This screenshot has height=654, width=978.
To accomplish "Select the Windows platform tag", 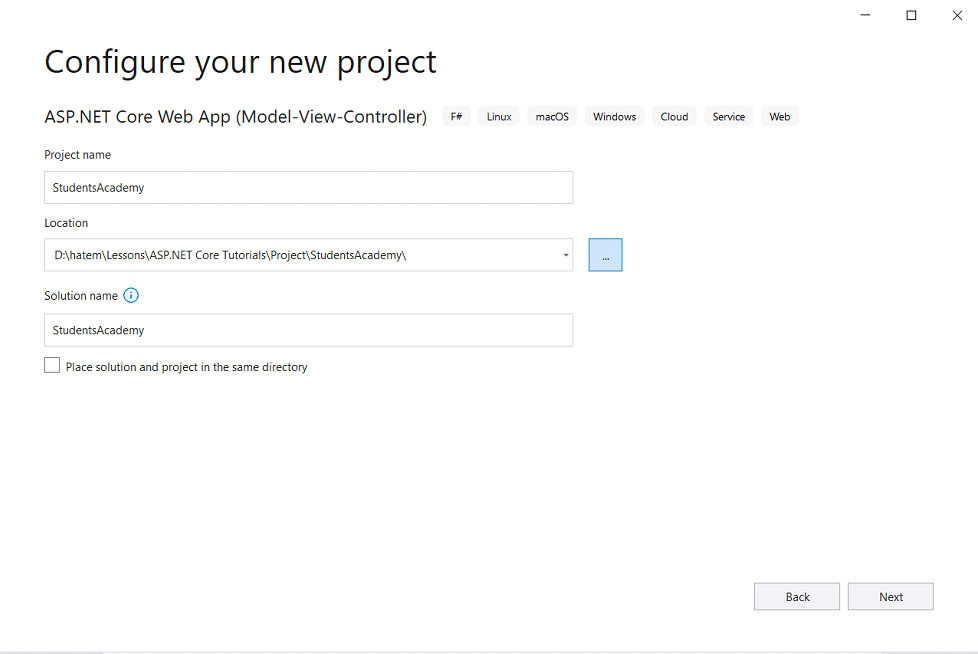I will click(614, 117).
